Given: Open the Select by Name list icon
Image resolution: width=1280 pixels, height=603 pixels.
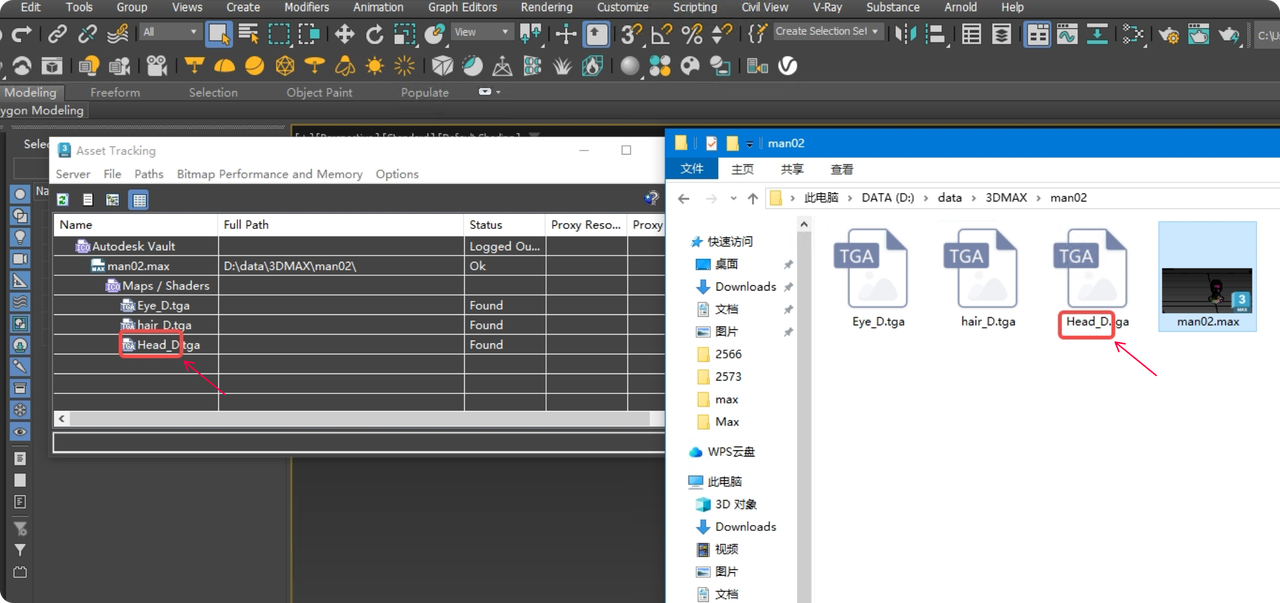Looking at the screenshot, I should [249, 34].
